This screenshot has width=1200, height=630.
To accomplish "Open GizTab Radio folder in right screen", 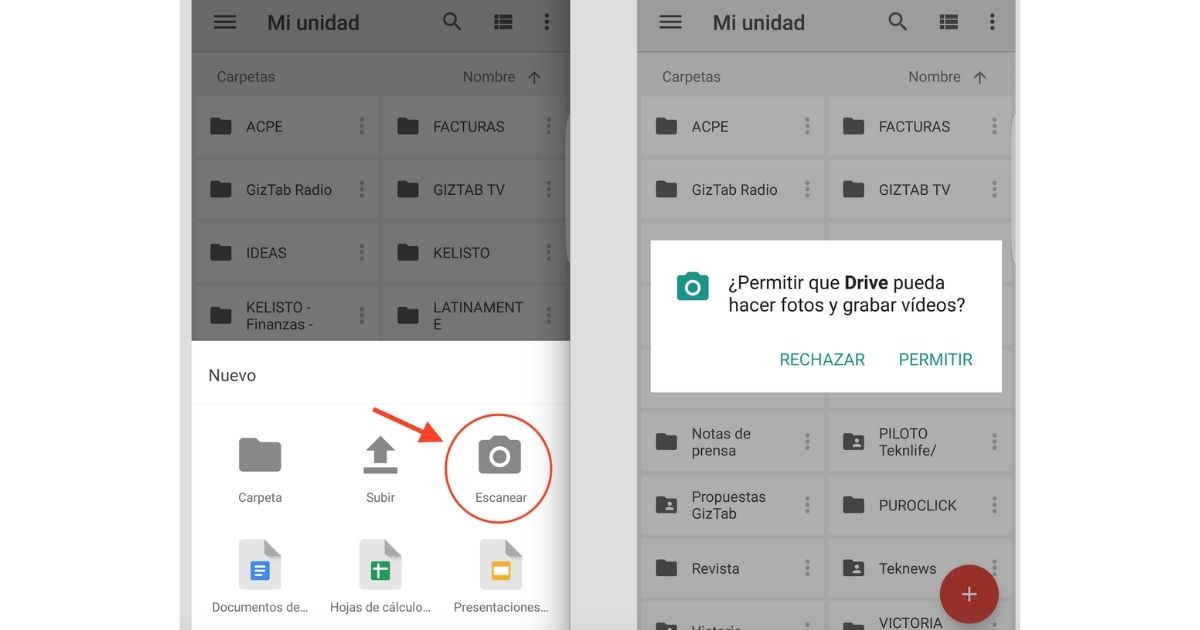I will tap(732, 189).
